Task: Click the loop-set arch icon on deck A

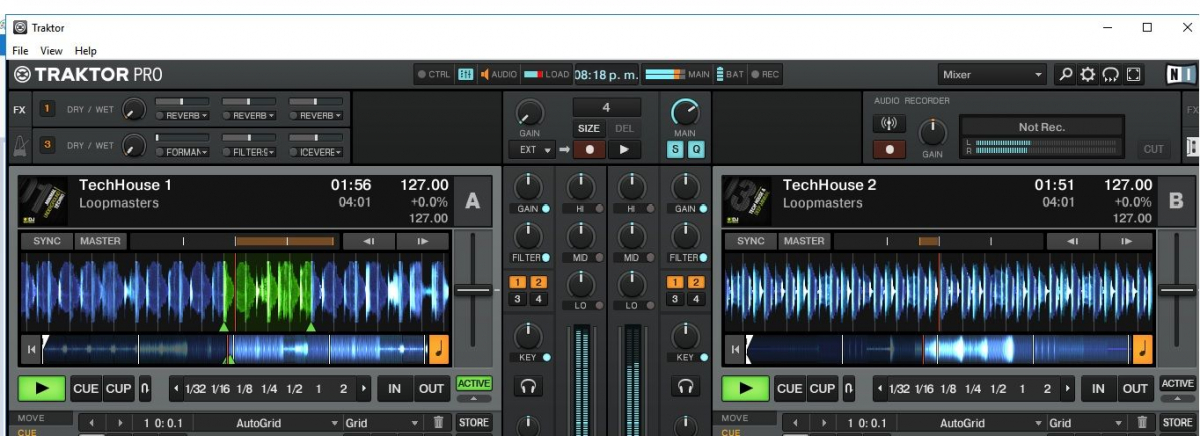Action: [145, 388]
